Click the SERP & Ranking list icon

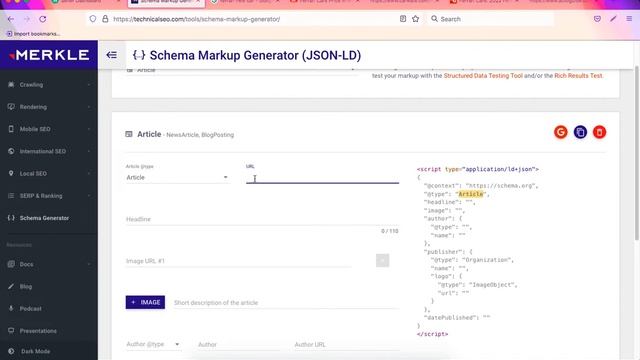(11, 196)
